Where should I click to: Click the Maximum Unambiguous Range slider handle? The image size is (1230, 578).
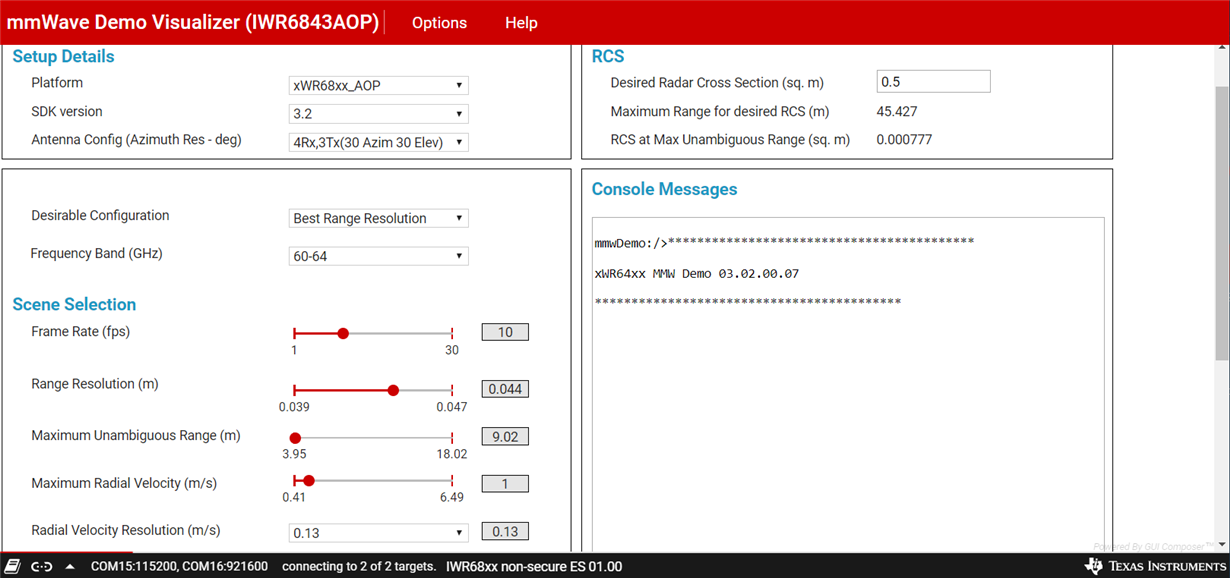point(295,438)
